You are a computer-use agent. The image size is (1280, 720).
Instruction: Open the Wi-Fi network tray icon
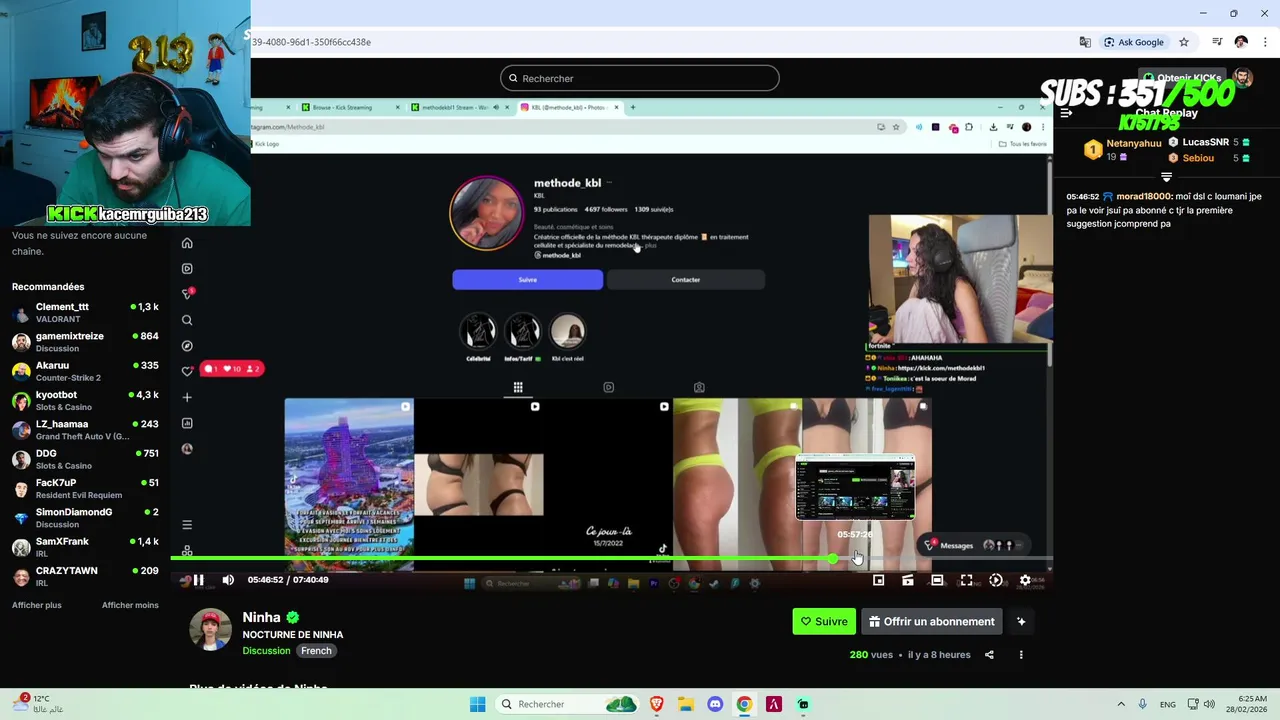tap(1192, 704)
